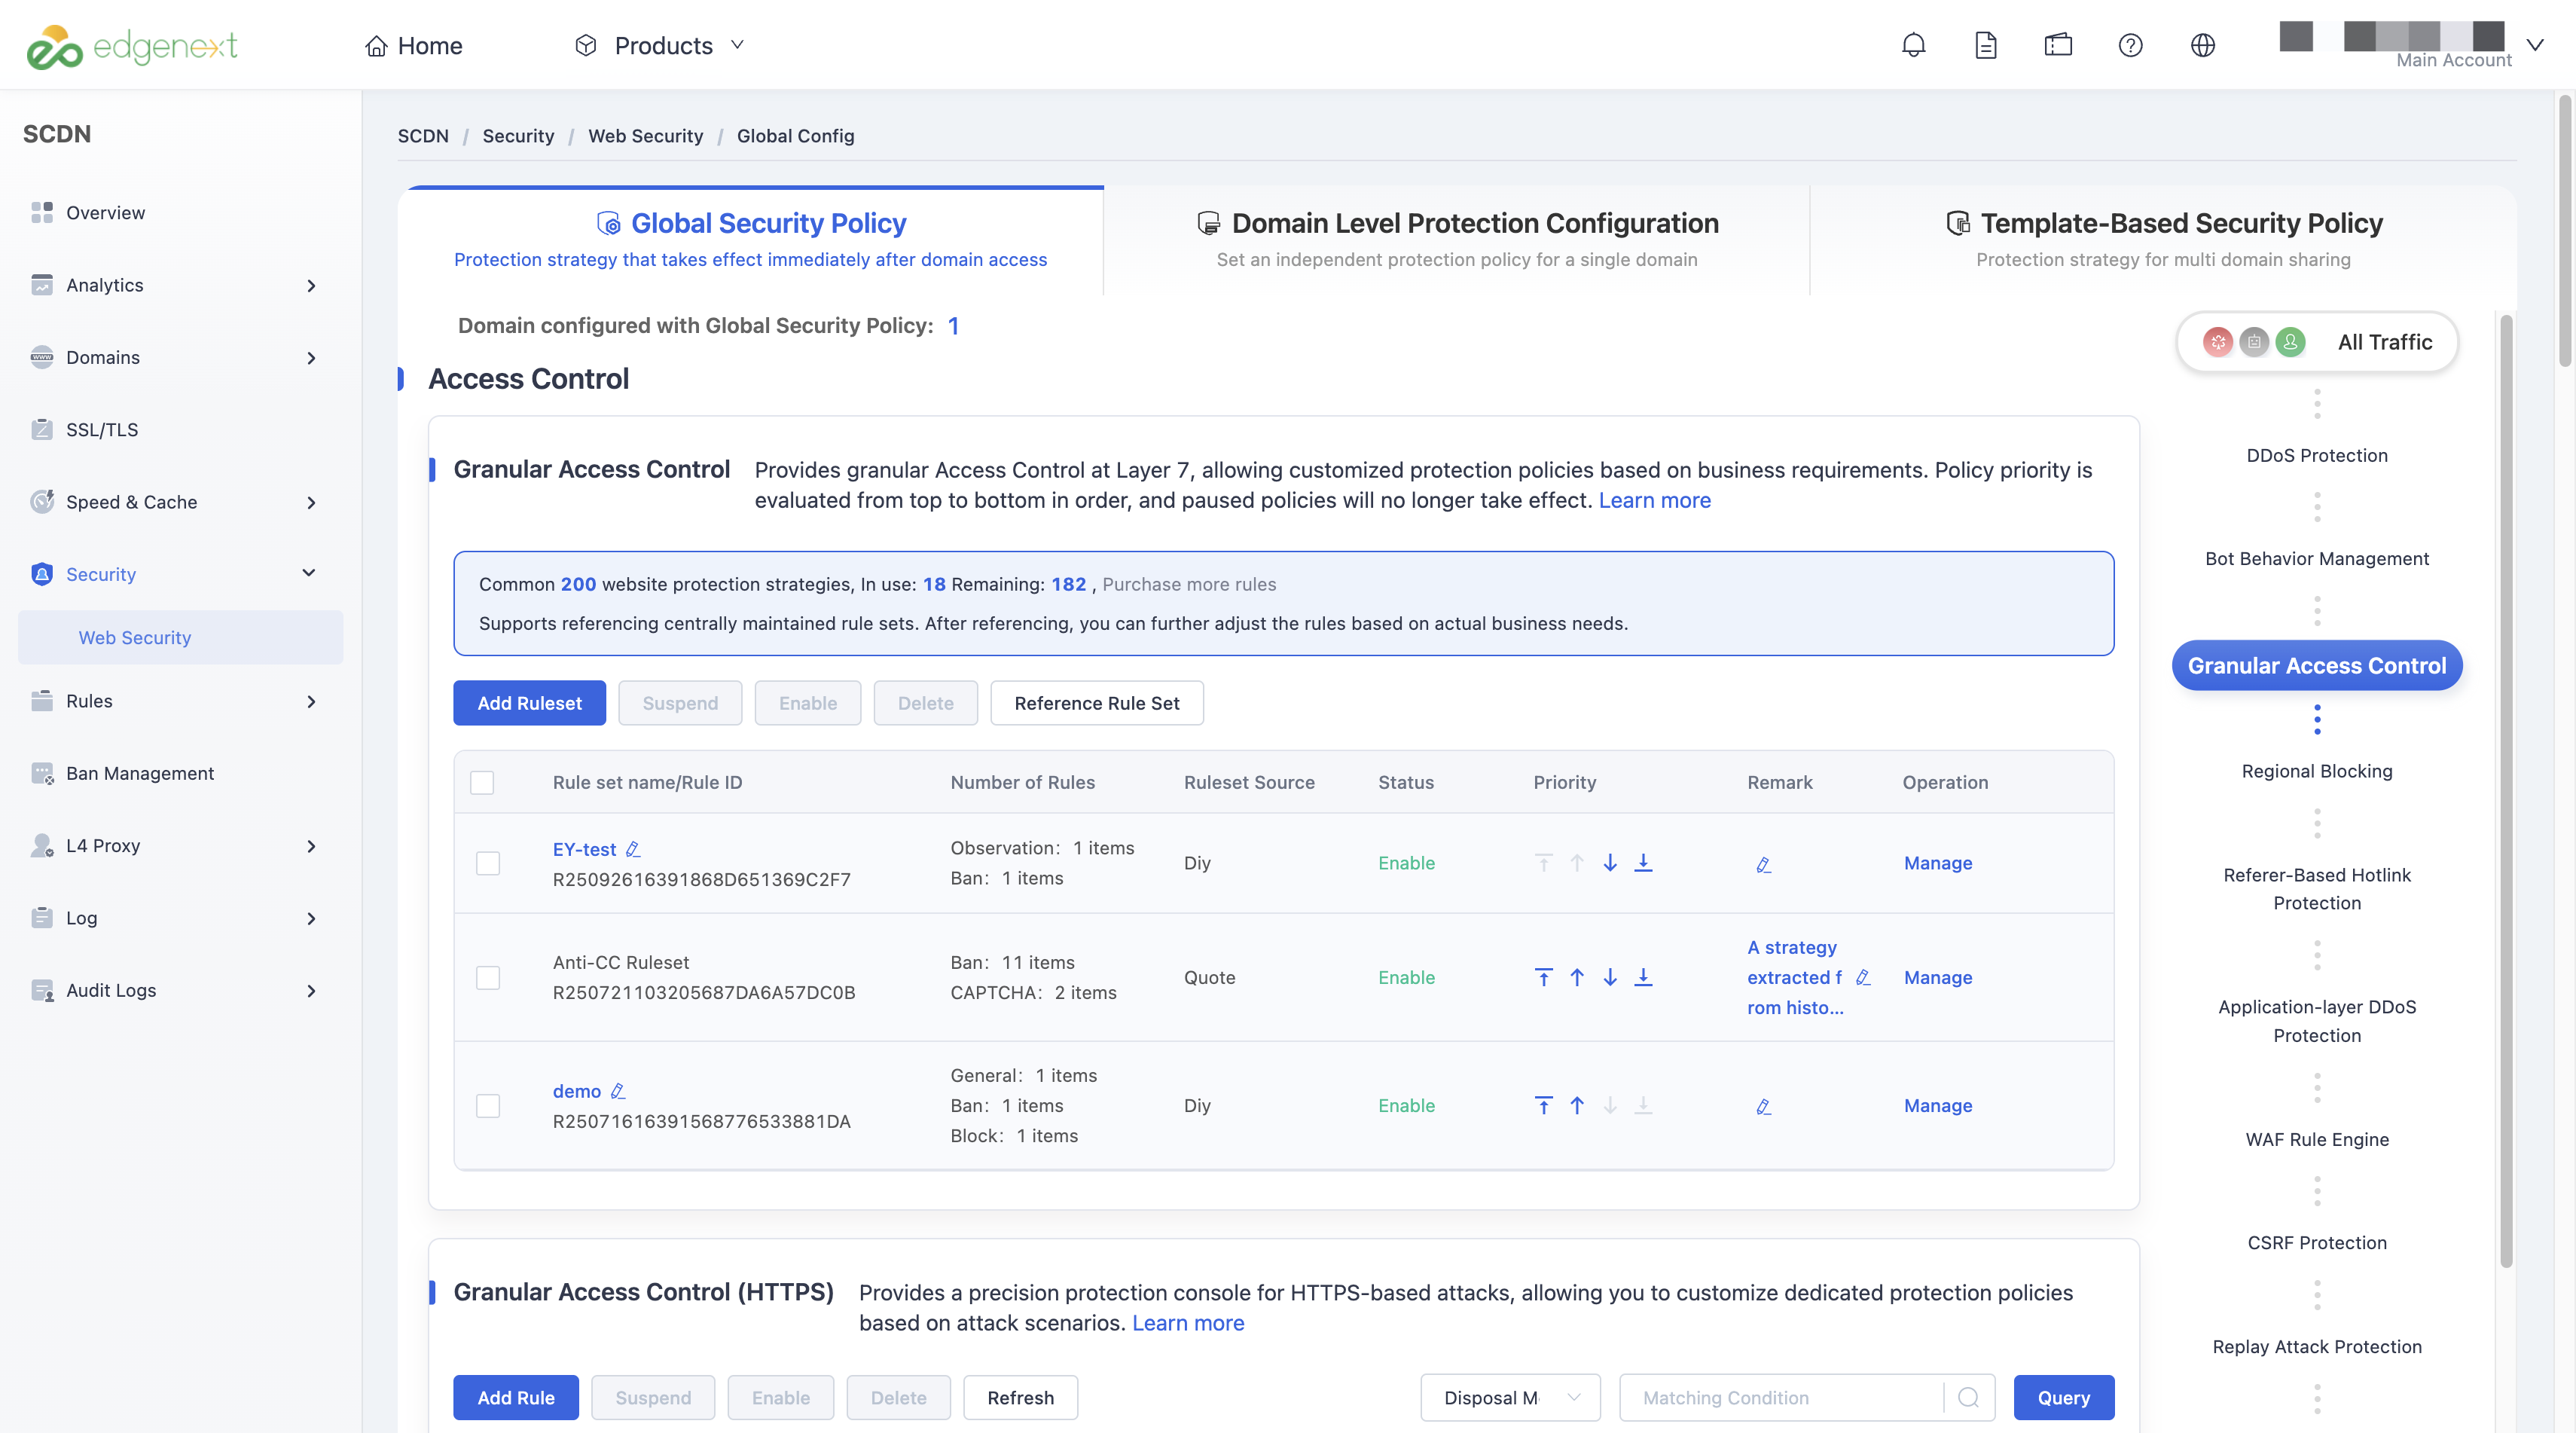Screen dimensions: 2576x1433
Task: Move Anti-CC Ruleset to bottom priority
Action: coord(1643,977)
